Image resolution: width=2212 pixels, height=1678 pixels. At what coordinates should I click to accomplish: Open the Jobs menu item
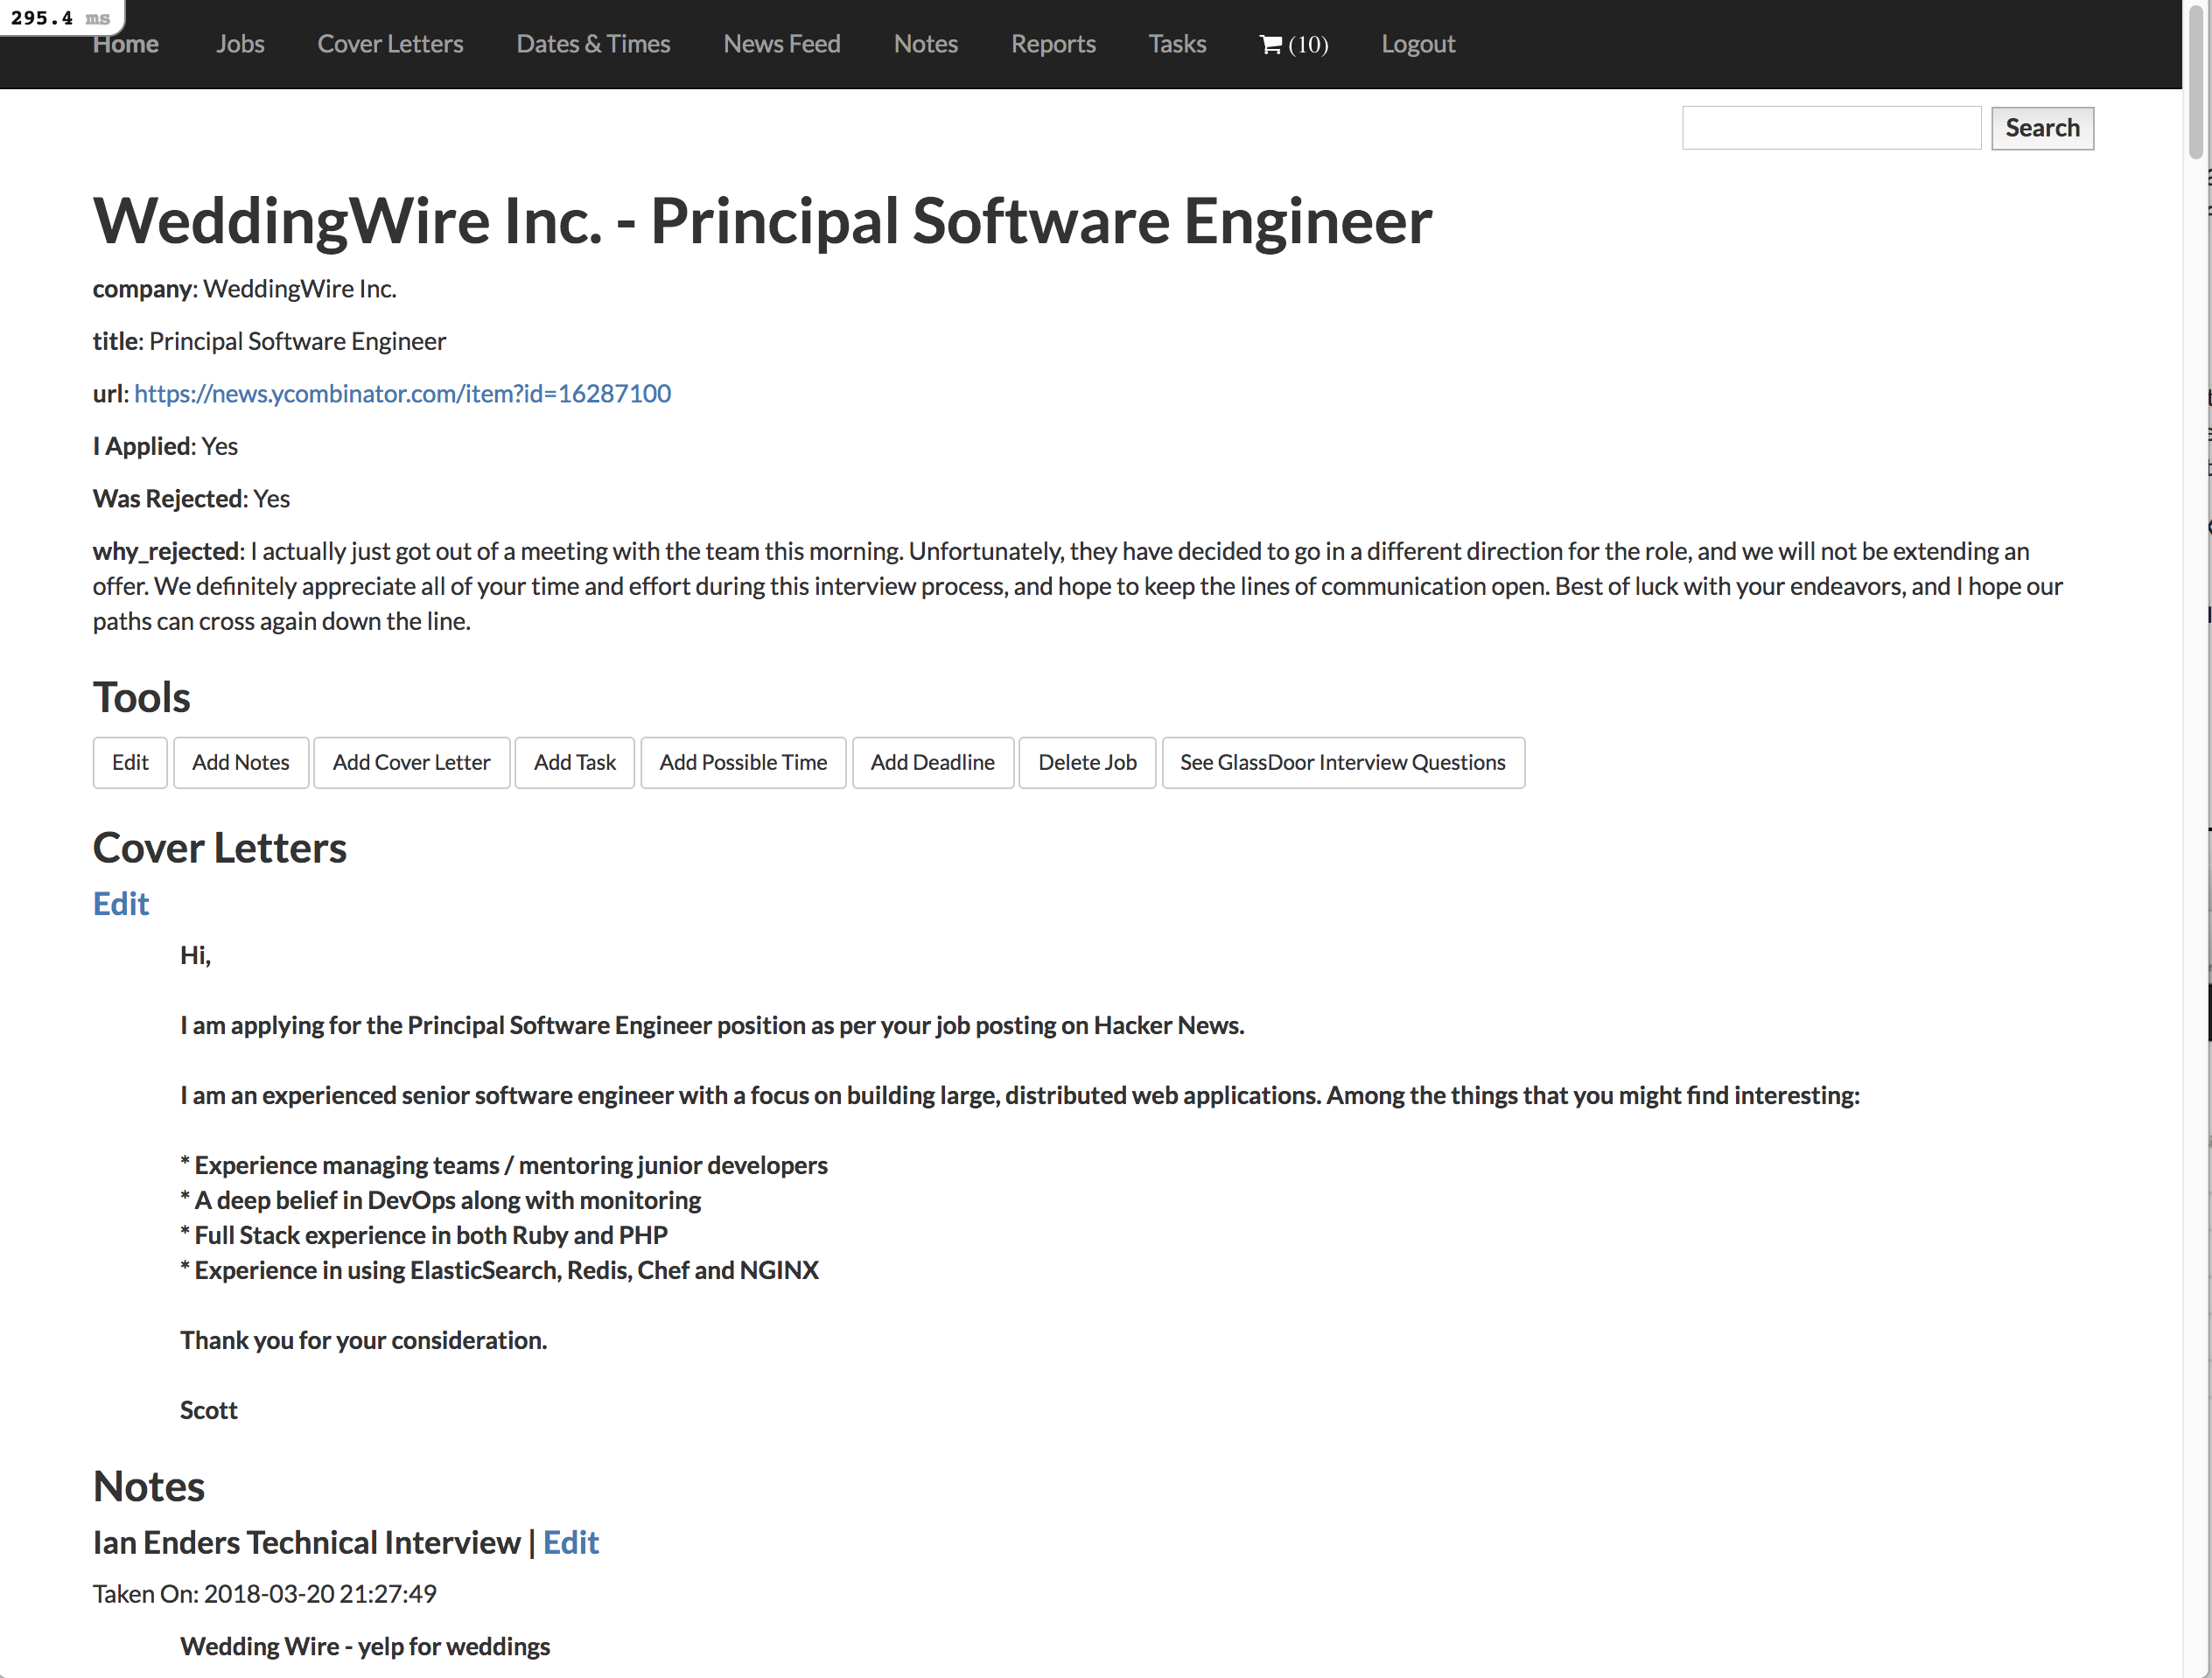click(x=240, y=44)
